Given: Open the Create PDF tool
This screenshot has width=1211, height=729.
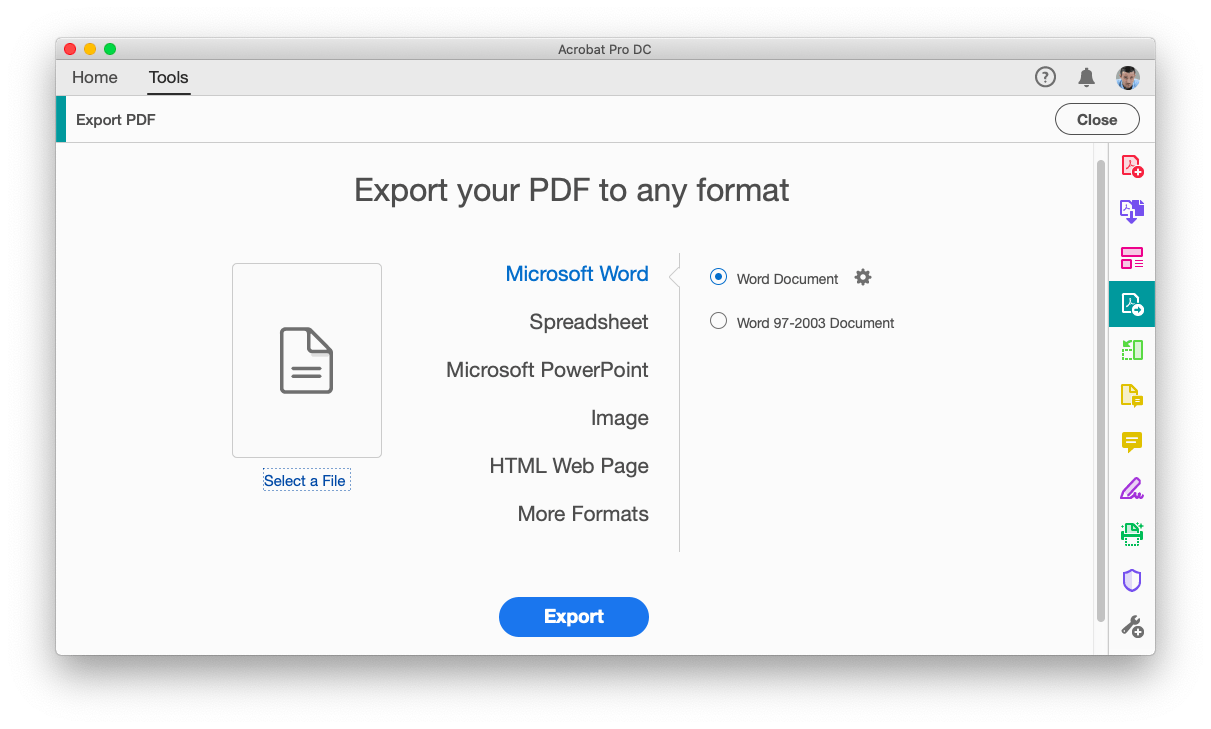Looking at the screenshot, I should pos(1131,165).
